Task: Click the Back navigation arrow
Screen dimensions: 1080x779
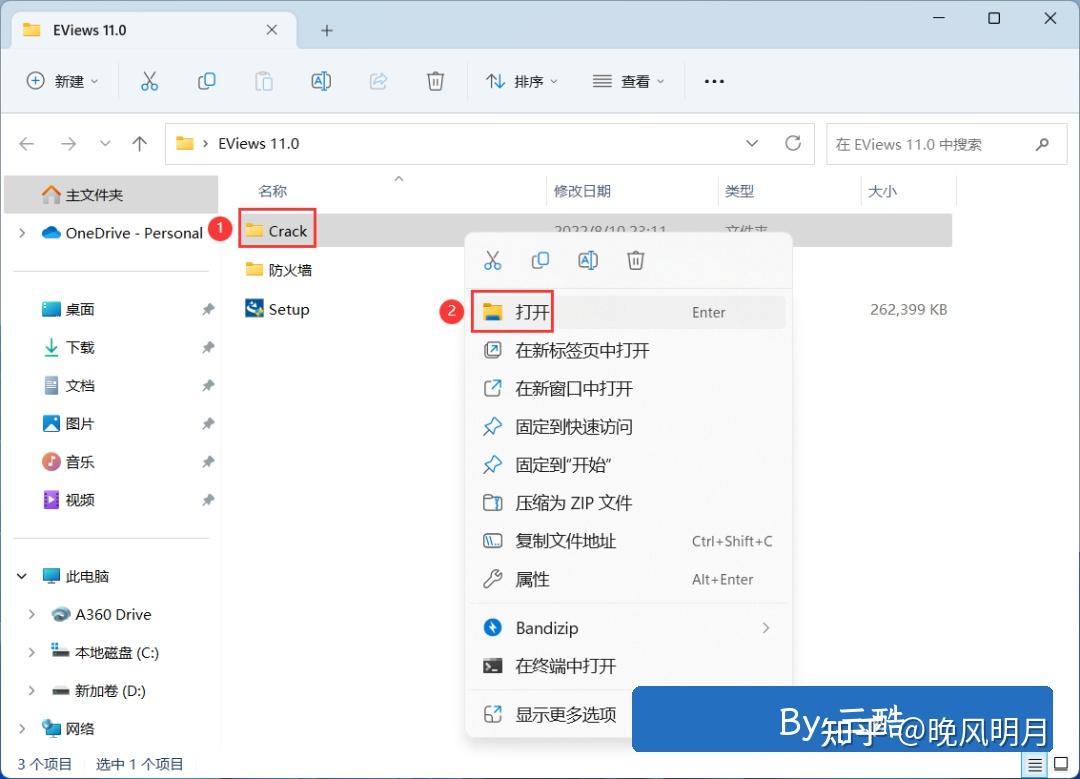Action: 26,143
